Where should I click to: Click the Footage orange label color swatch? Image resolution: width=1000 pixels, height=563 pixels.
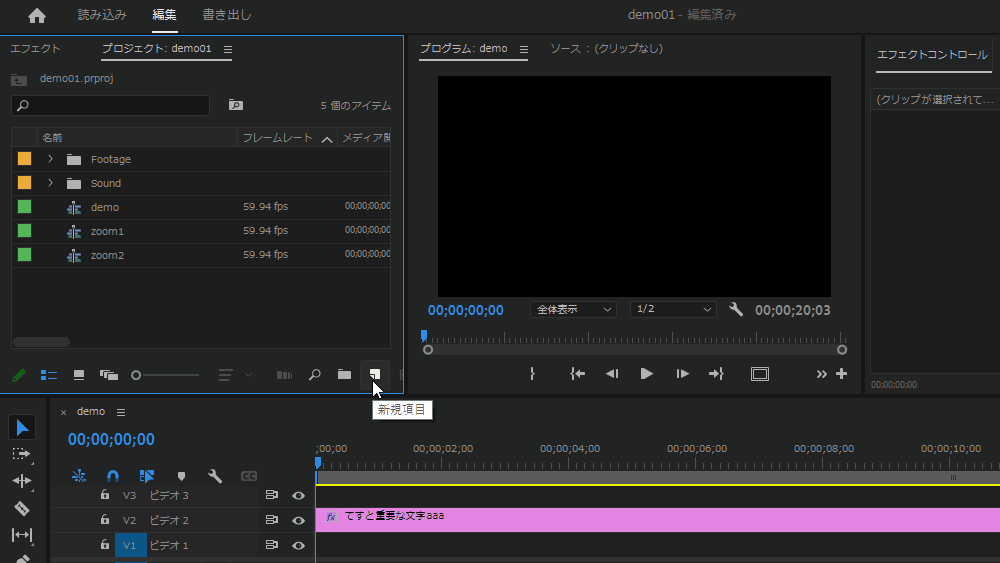tap(24, 159)
